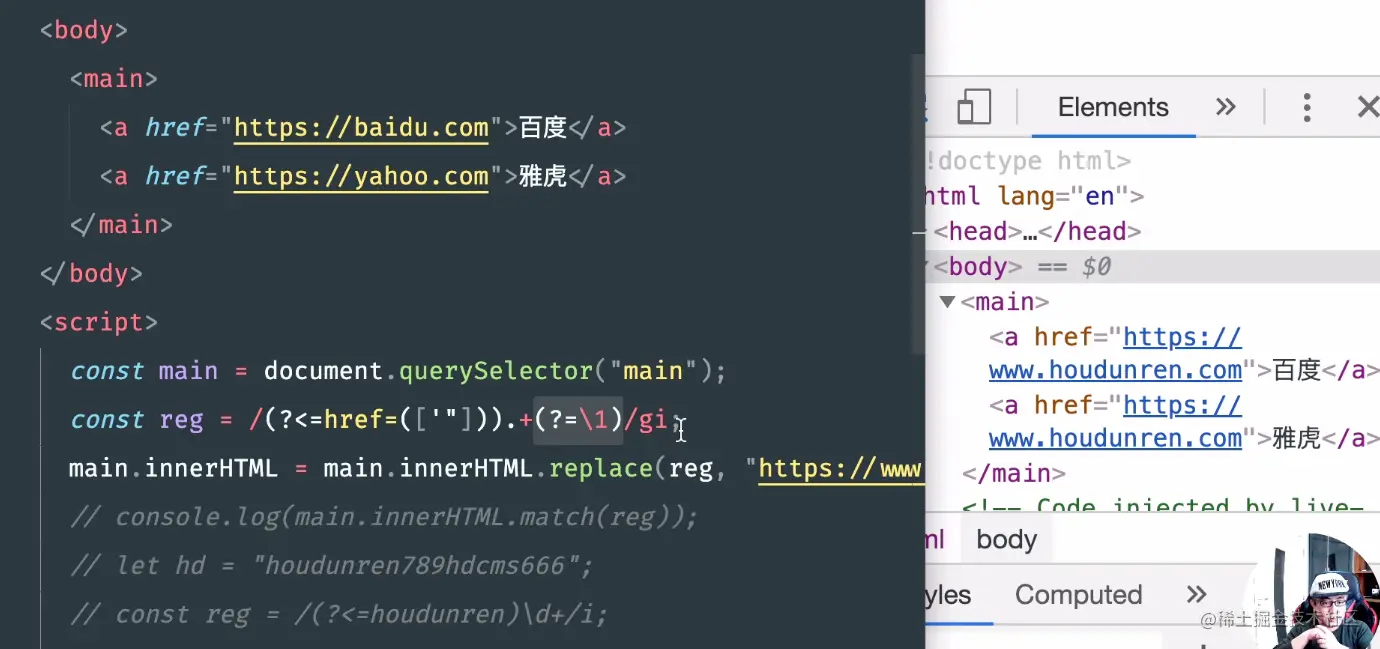Click the closing main tag in editor
Viewport: 1380px width, 649px height.
point(121,225)
